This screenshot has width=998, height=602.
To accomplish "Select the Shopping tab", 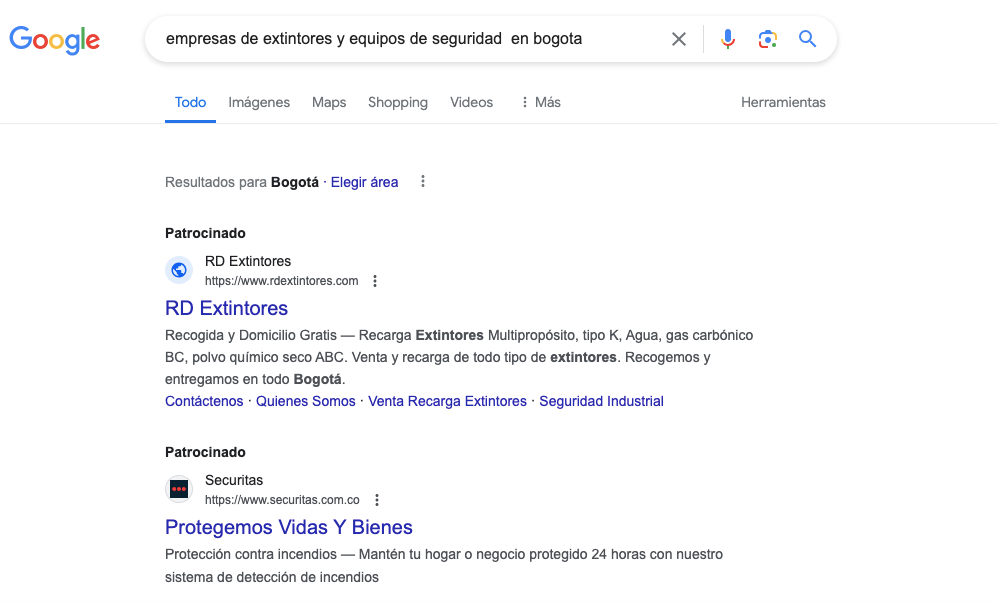I will tap(398, 102).
